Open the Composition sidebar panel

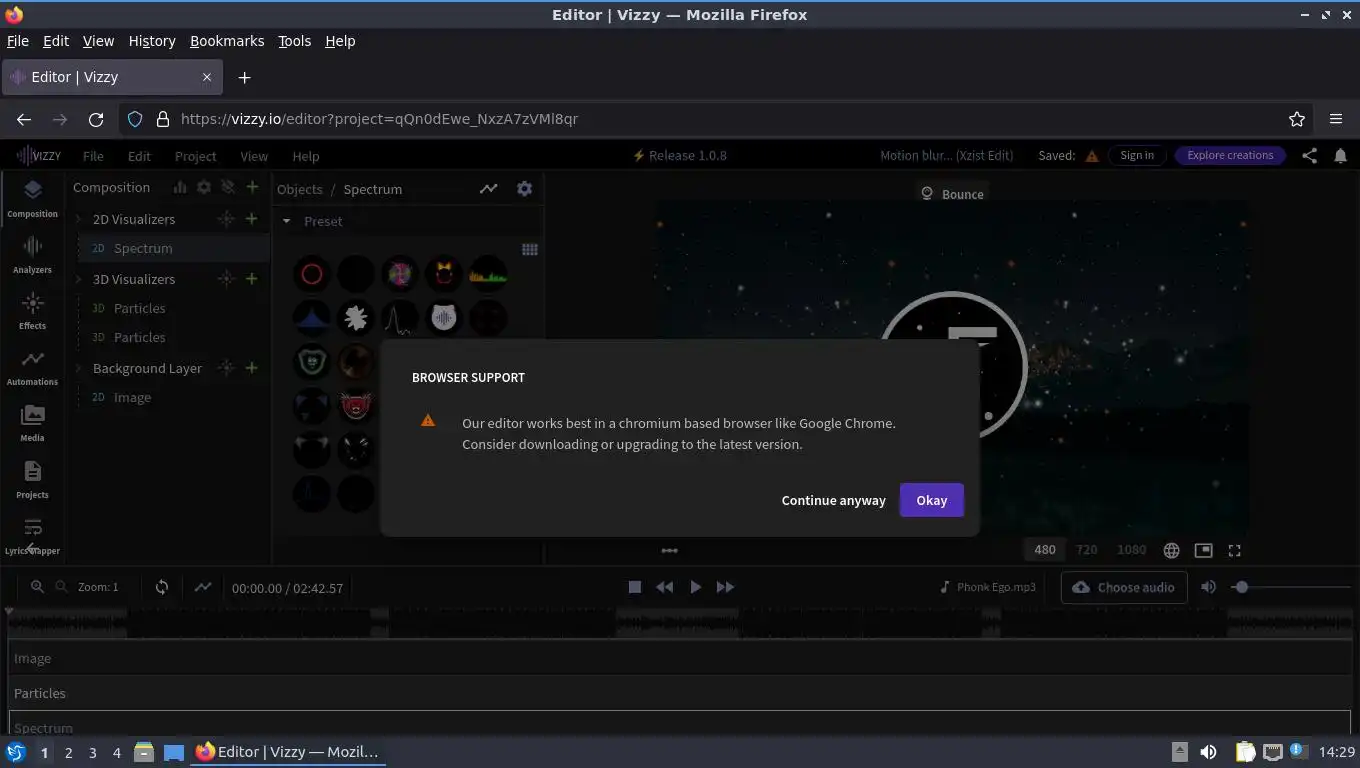click(32, 198)
